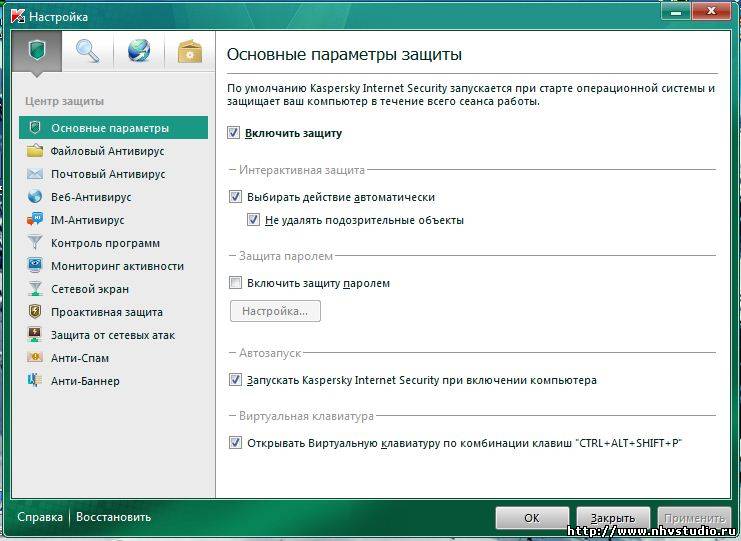
Task: Click the shield icon beside Основные параметры
Action: (34, 128)
